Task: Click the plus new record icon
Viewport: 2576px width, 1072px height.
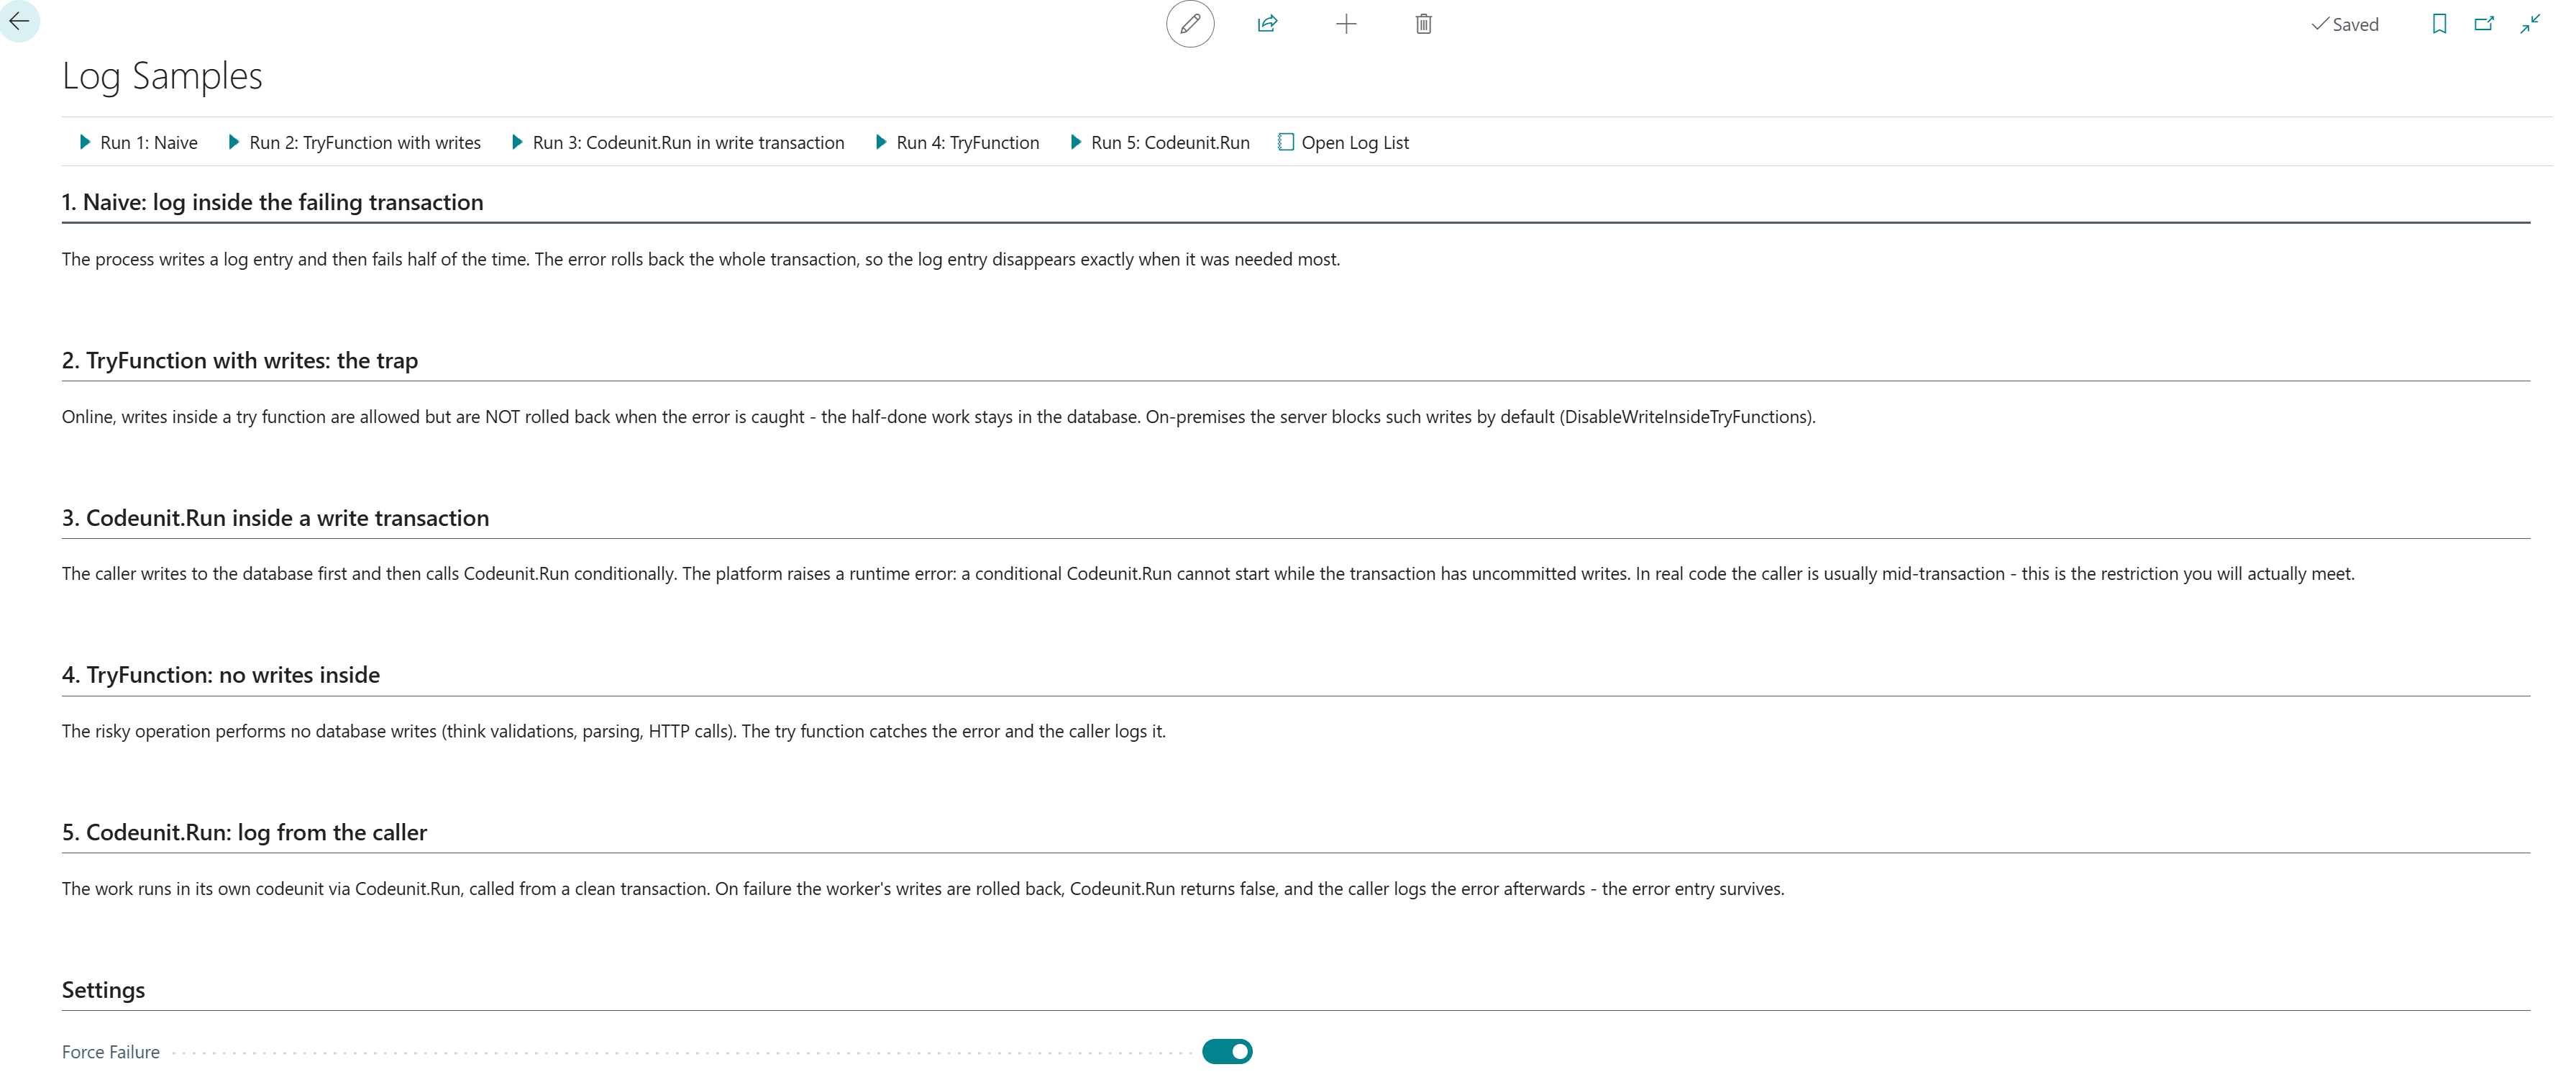Action: tap(1346, 24)
